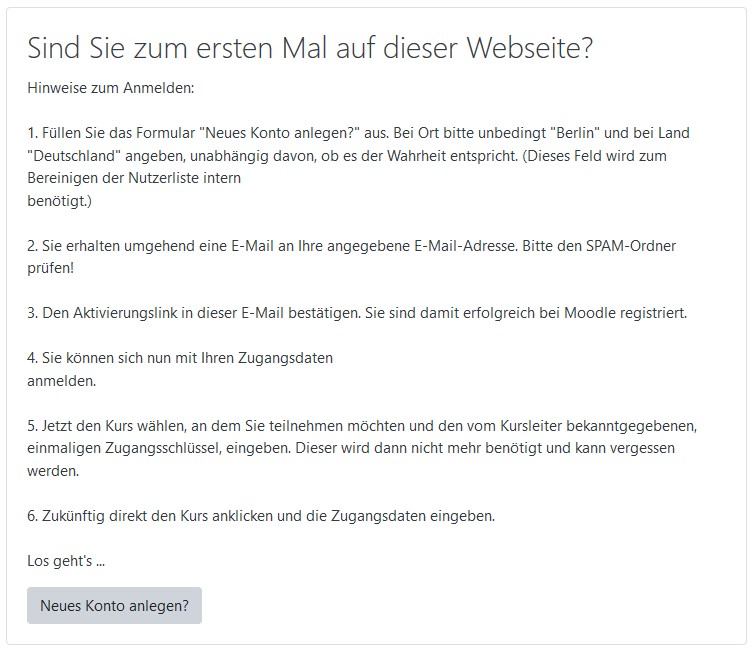Screen dimensions: 754x652
Task: Click the "Los geht's ..." text
Action: [66, 561]
